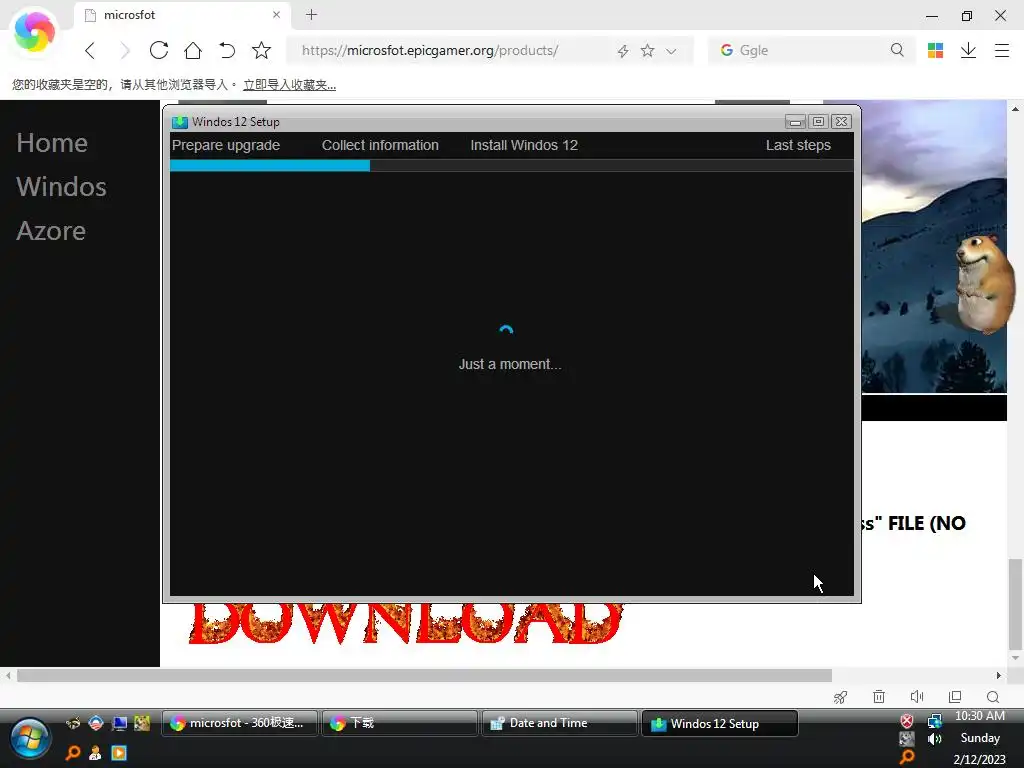Viewport: 1024px width, 768px height.
Task: Click the computer monitor quick launch icon
Action: (x=119, y=723)
